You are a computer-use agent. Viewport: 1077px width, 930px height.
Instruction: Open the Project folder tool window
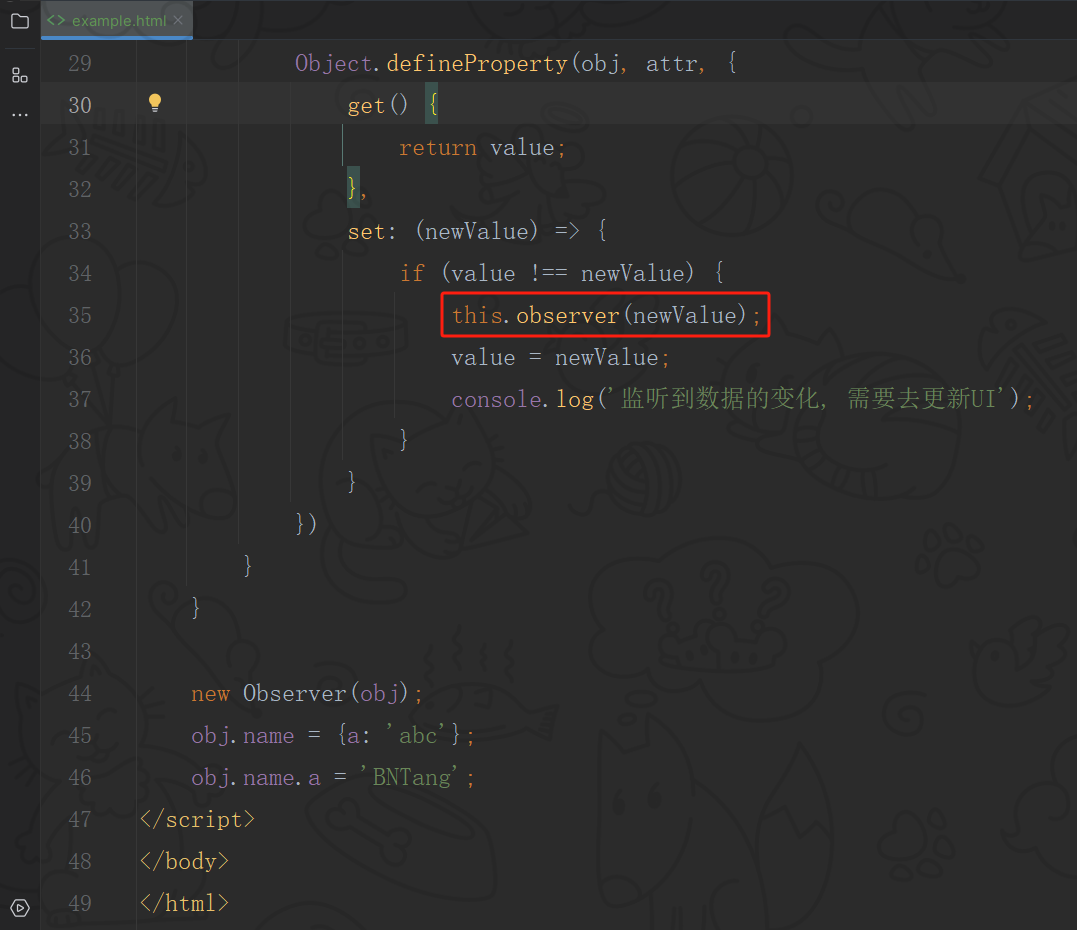coord(20,21)
